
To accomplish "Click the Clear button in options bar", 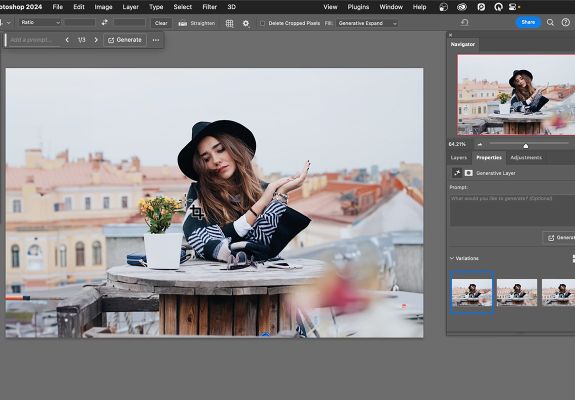I will click(x=161, y=23).
